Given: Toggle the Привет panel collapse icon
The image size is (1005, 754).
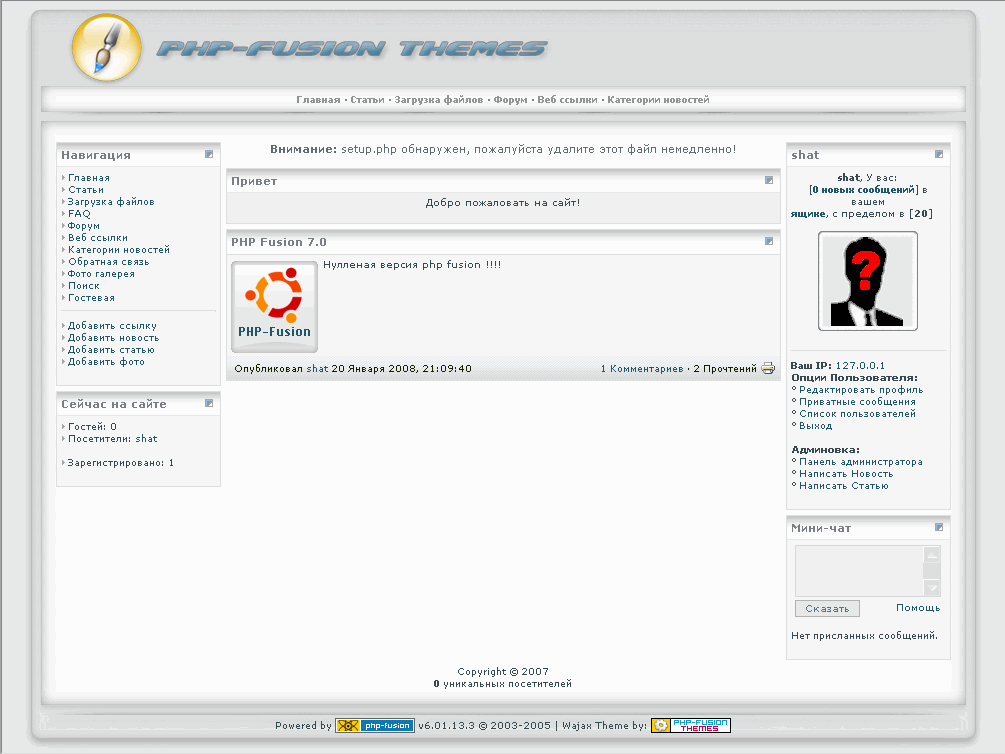Looking at the screenshot, I should point(769,180).
